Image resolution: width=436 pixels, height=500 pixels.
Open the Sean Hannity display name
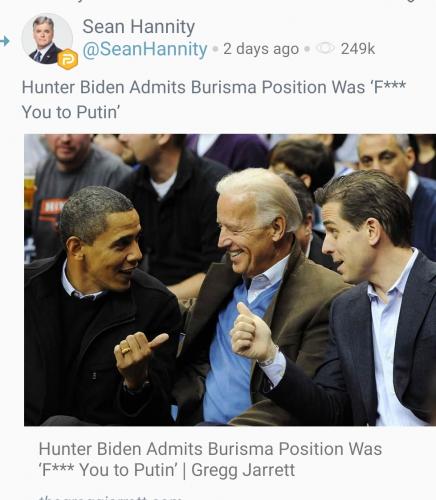pyautogui.click(x=139, y=27)
